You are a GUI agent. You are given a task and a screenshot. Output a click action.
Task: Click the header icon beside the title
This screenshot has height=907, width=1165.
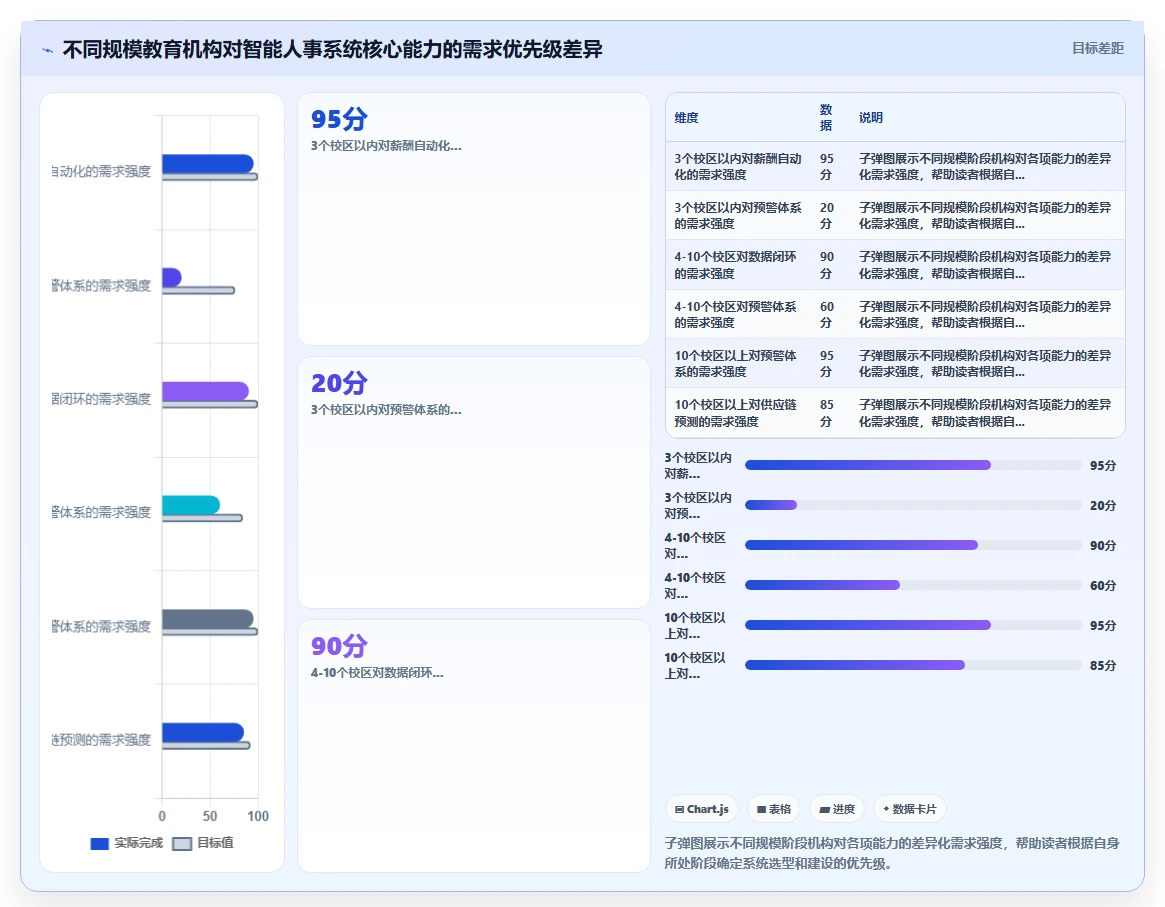pos(48,50)
